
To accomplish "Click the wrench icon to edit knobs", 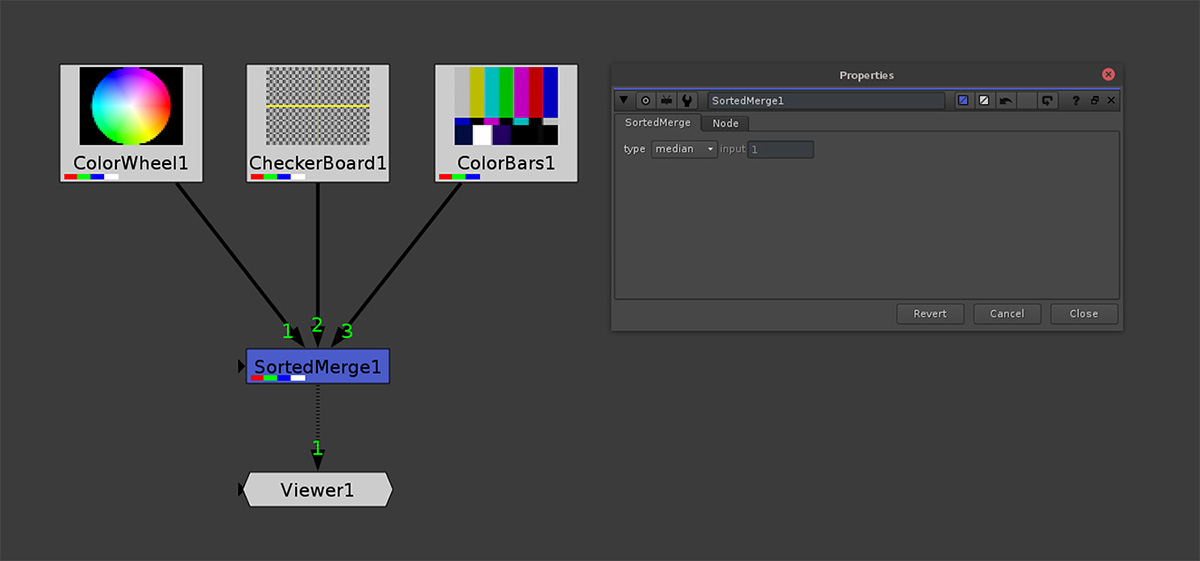I will click(x=687, y=101).
